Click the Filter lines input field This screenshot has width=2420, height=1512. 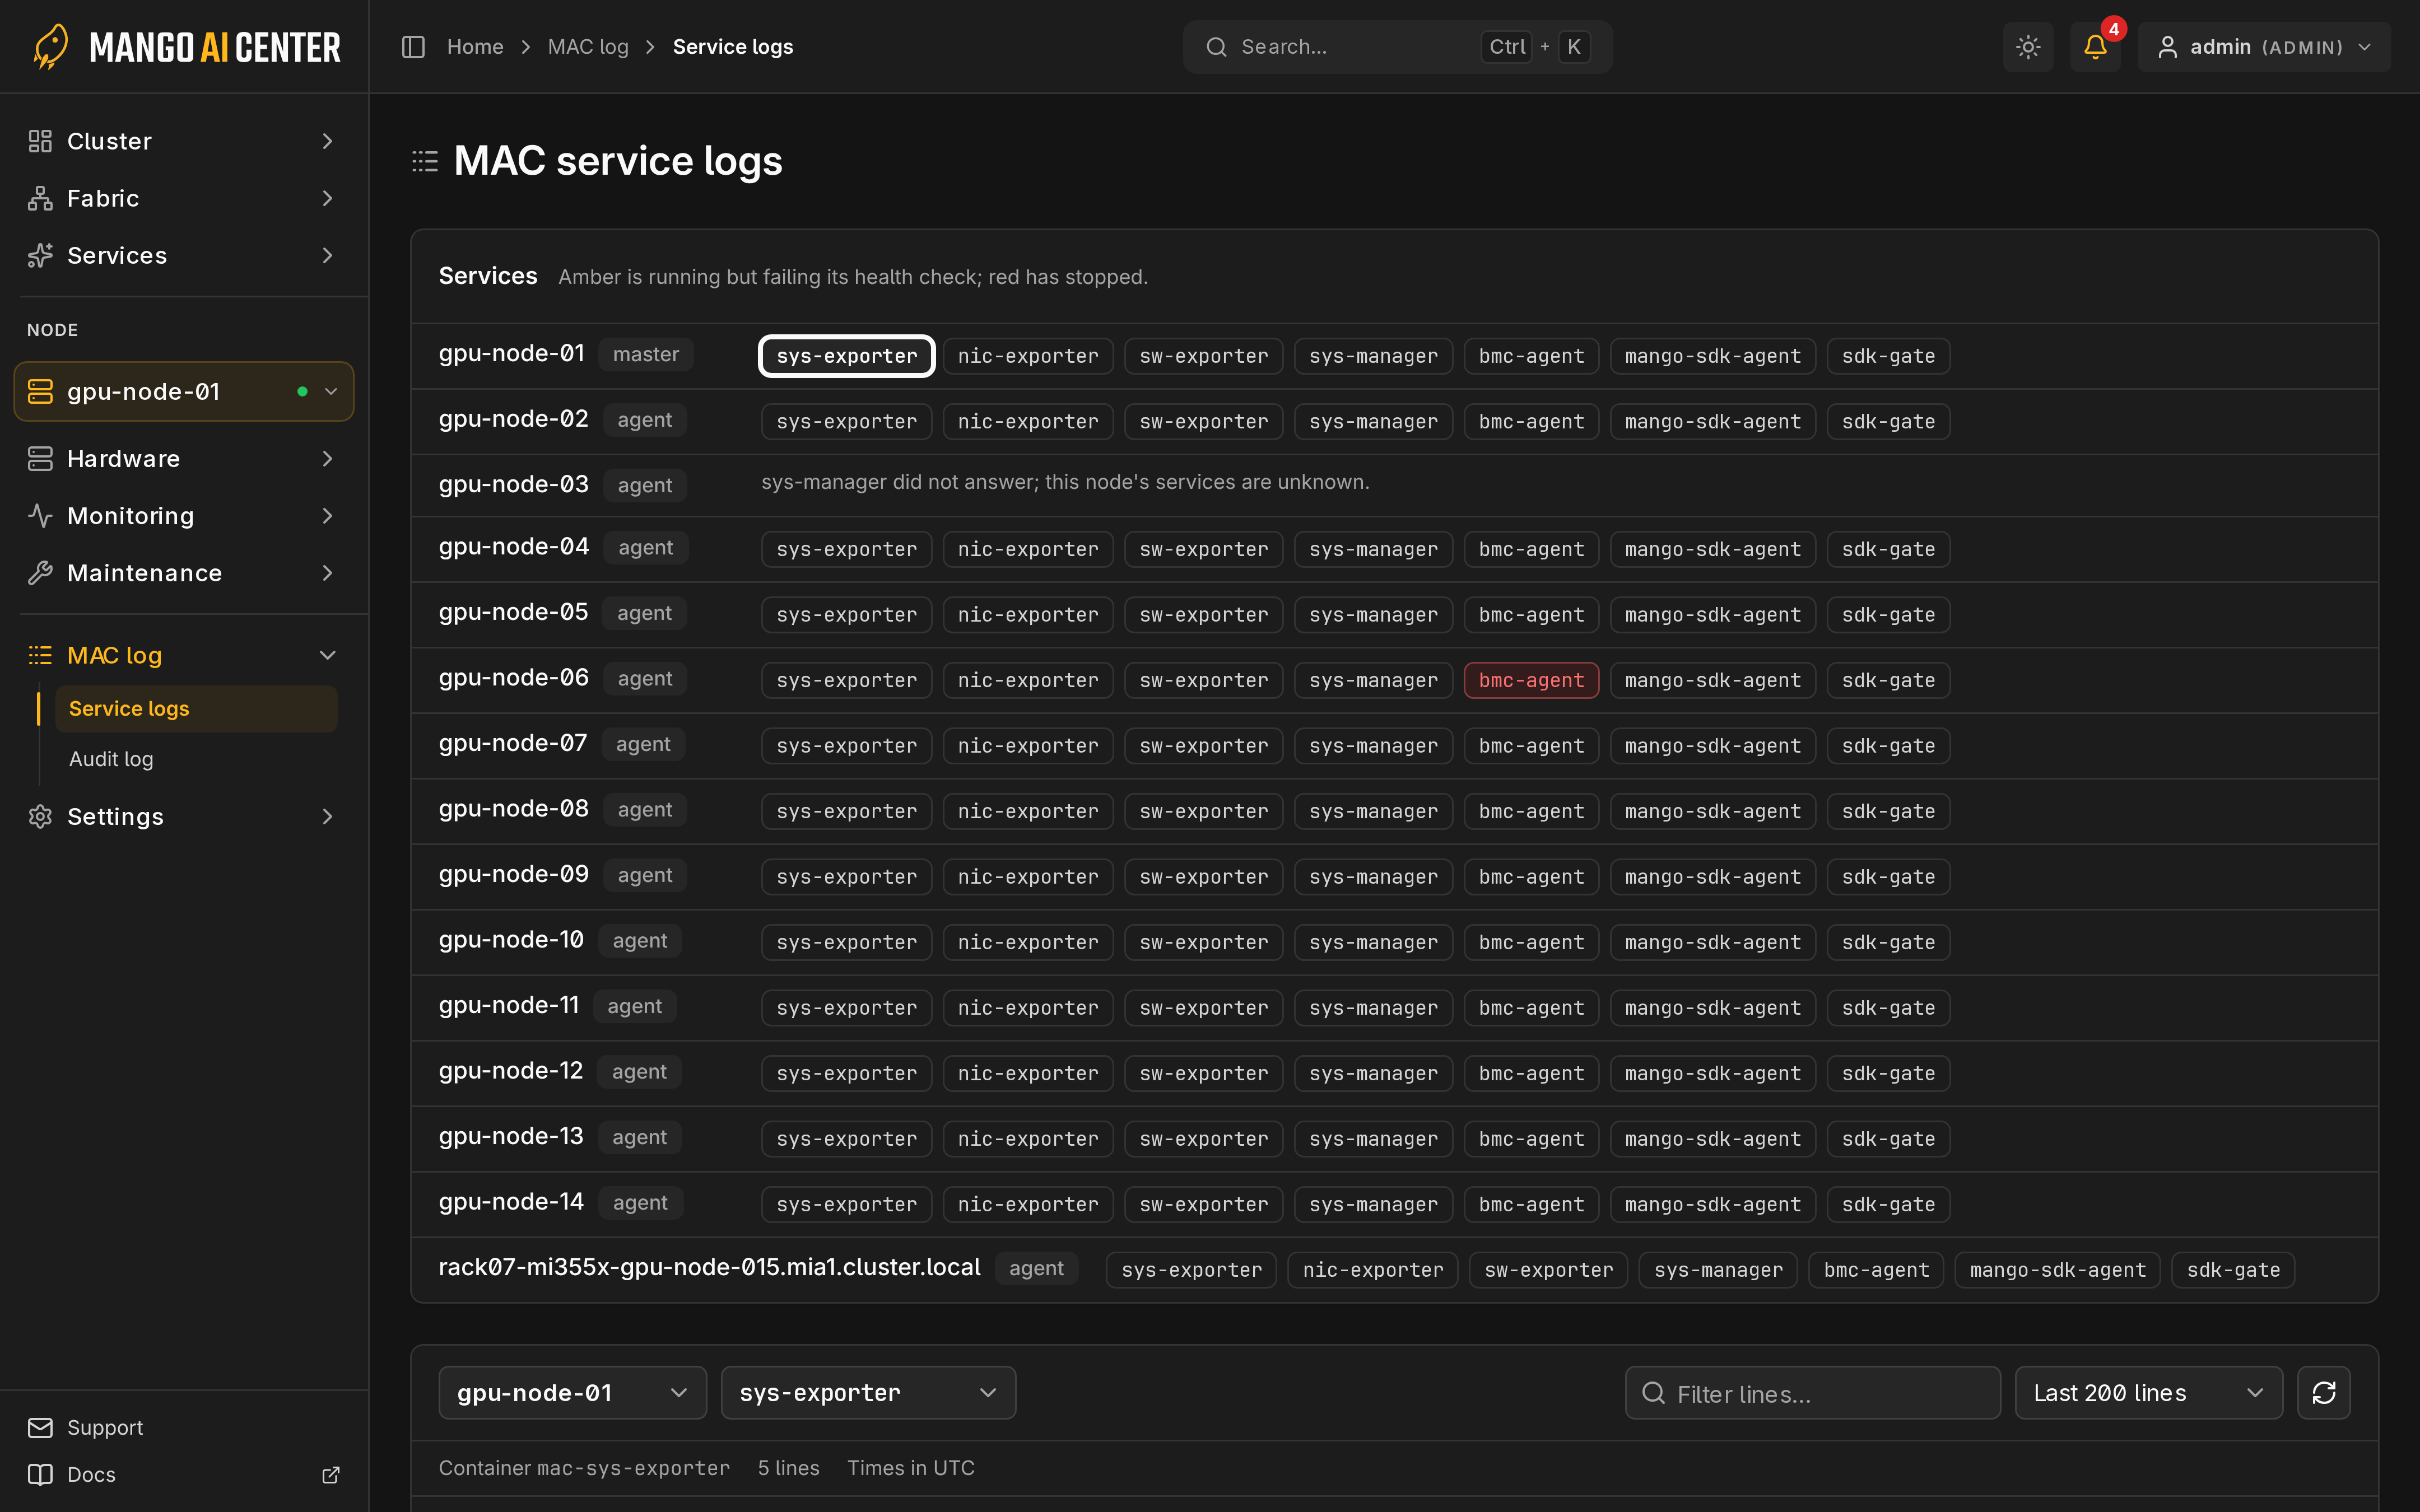[1812, 1392]
